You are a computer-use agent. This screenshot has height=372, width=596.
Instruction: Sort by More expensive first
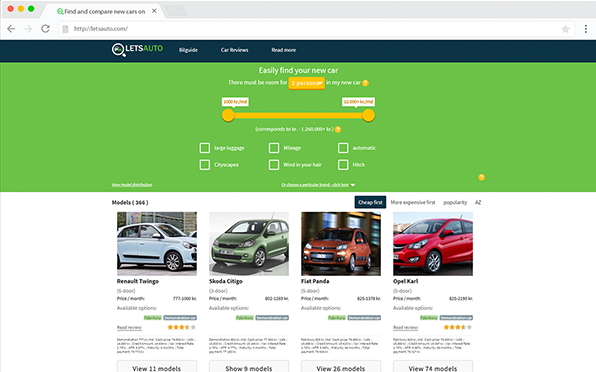pos(413,203)
